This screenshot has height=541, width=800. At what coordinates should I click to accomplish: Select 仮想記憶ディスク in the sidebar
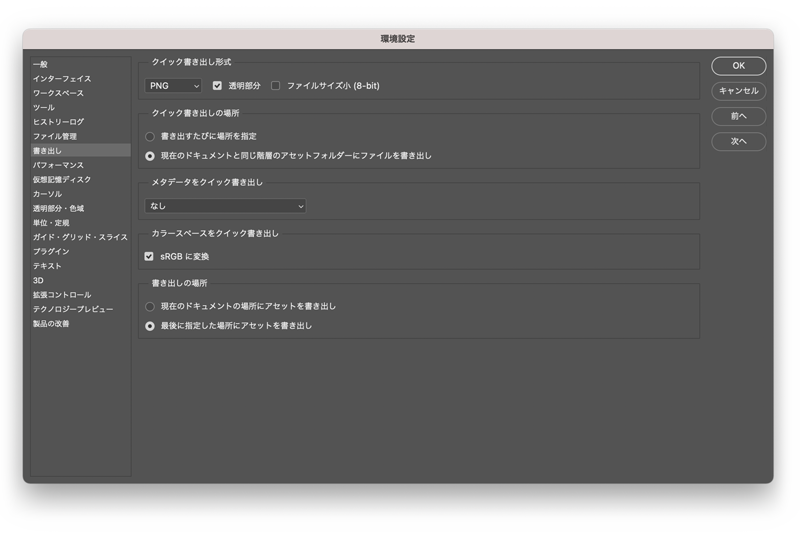pos(61,180)
